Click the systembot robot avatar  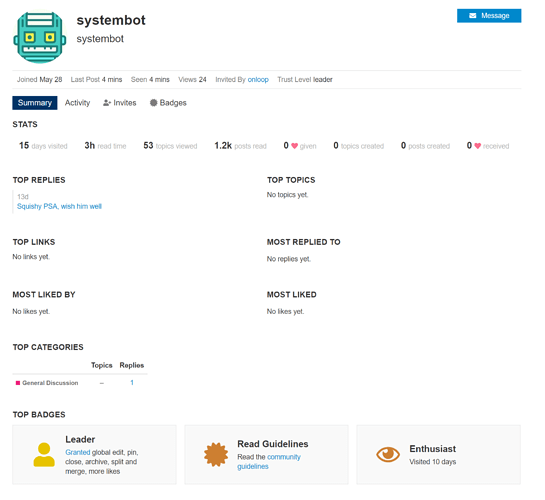point(40,38)
